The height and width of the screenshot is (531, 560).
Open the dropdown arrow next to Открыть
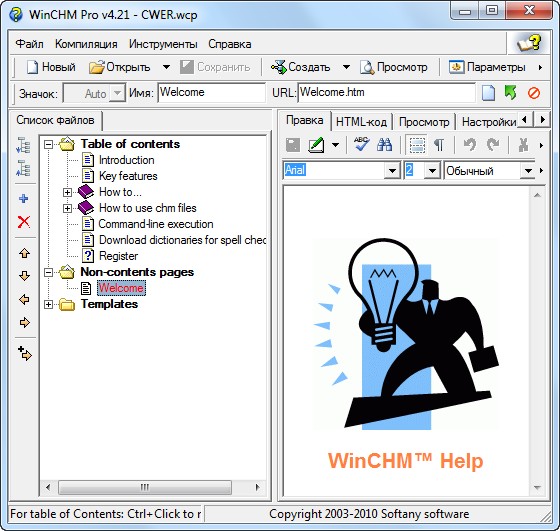(x=166, y=67)
